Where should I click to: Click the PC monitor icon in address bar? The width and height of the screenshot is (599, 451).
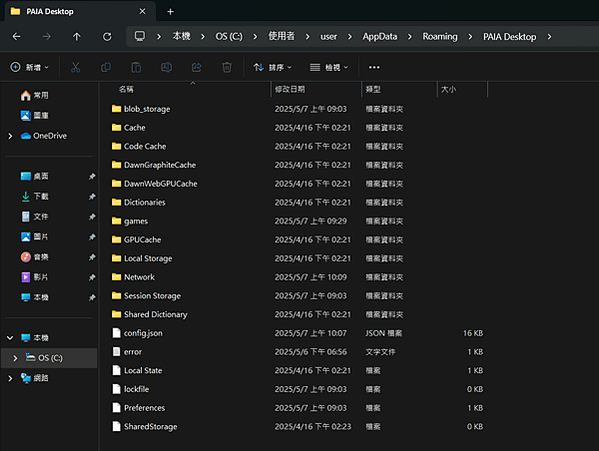(x=140, y=36)
